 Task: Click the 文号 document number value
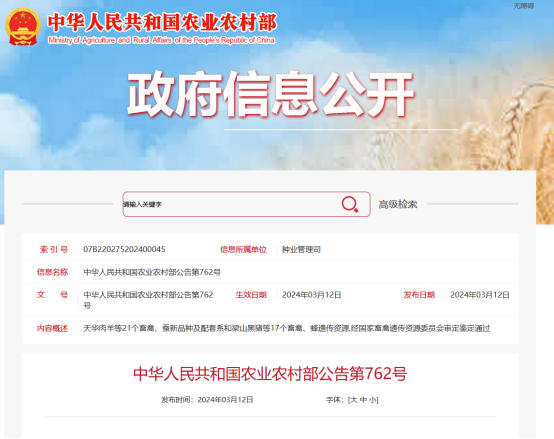coord(148,300)
